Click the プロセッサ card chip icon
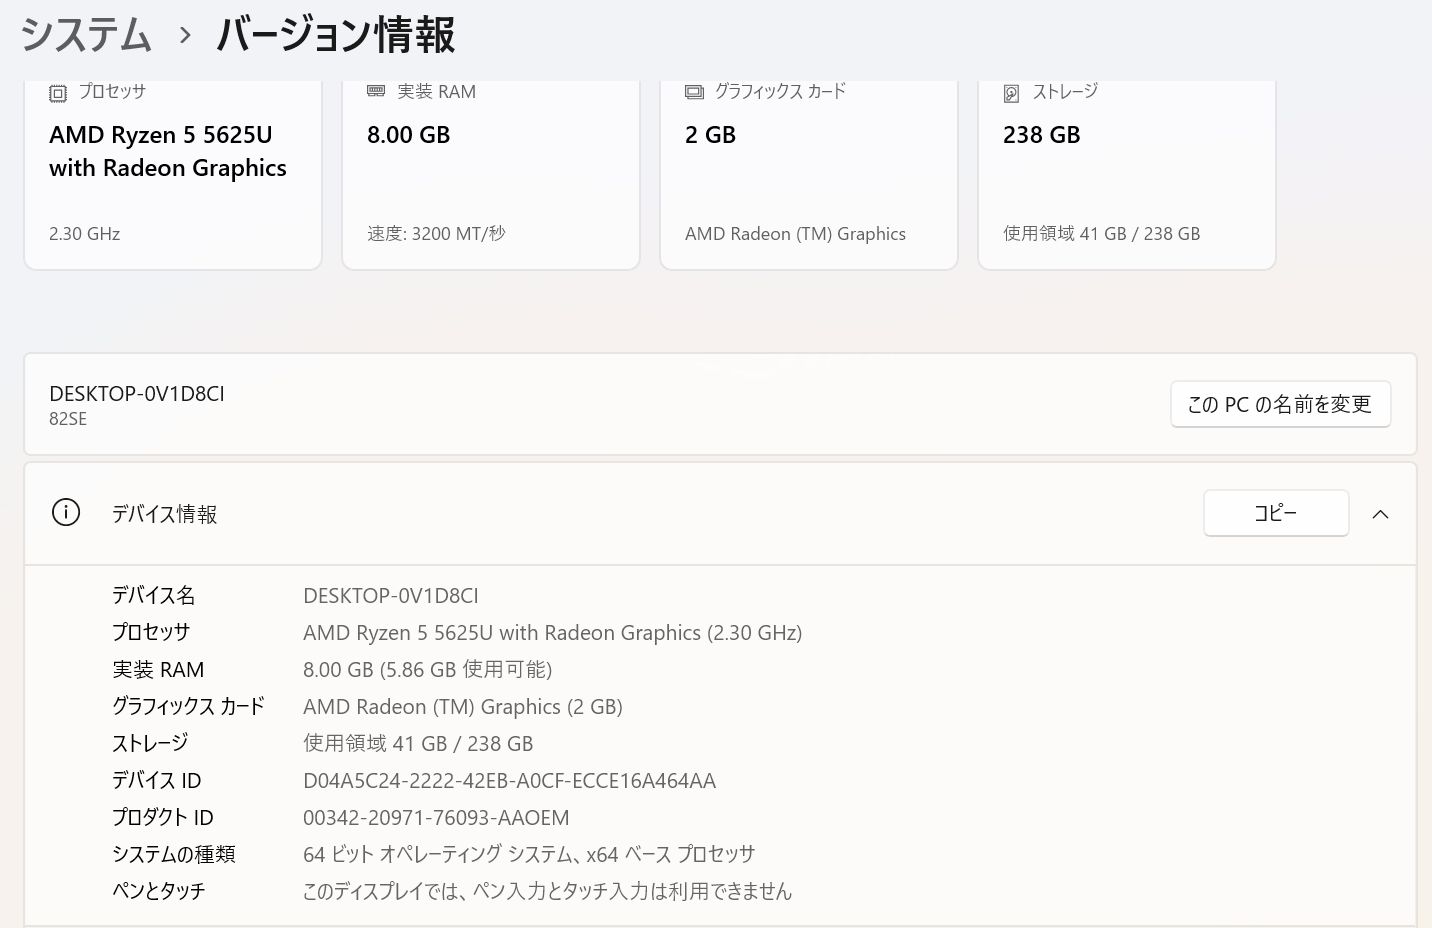The image size is (1432, 928). (x=58, y=93)
